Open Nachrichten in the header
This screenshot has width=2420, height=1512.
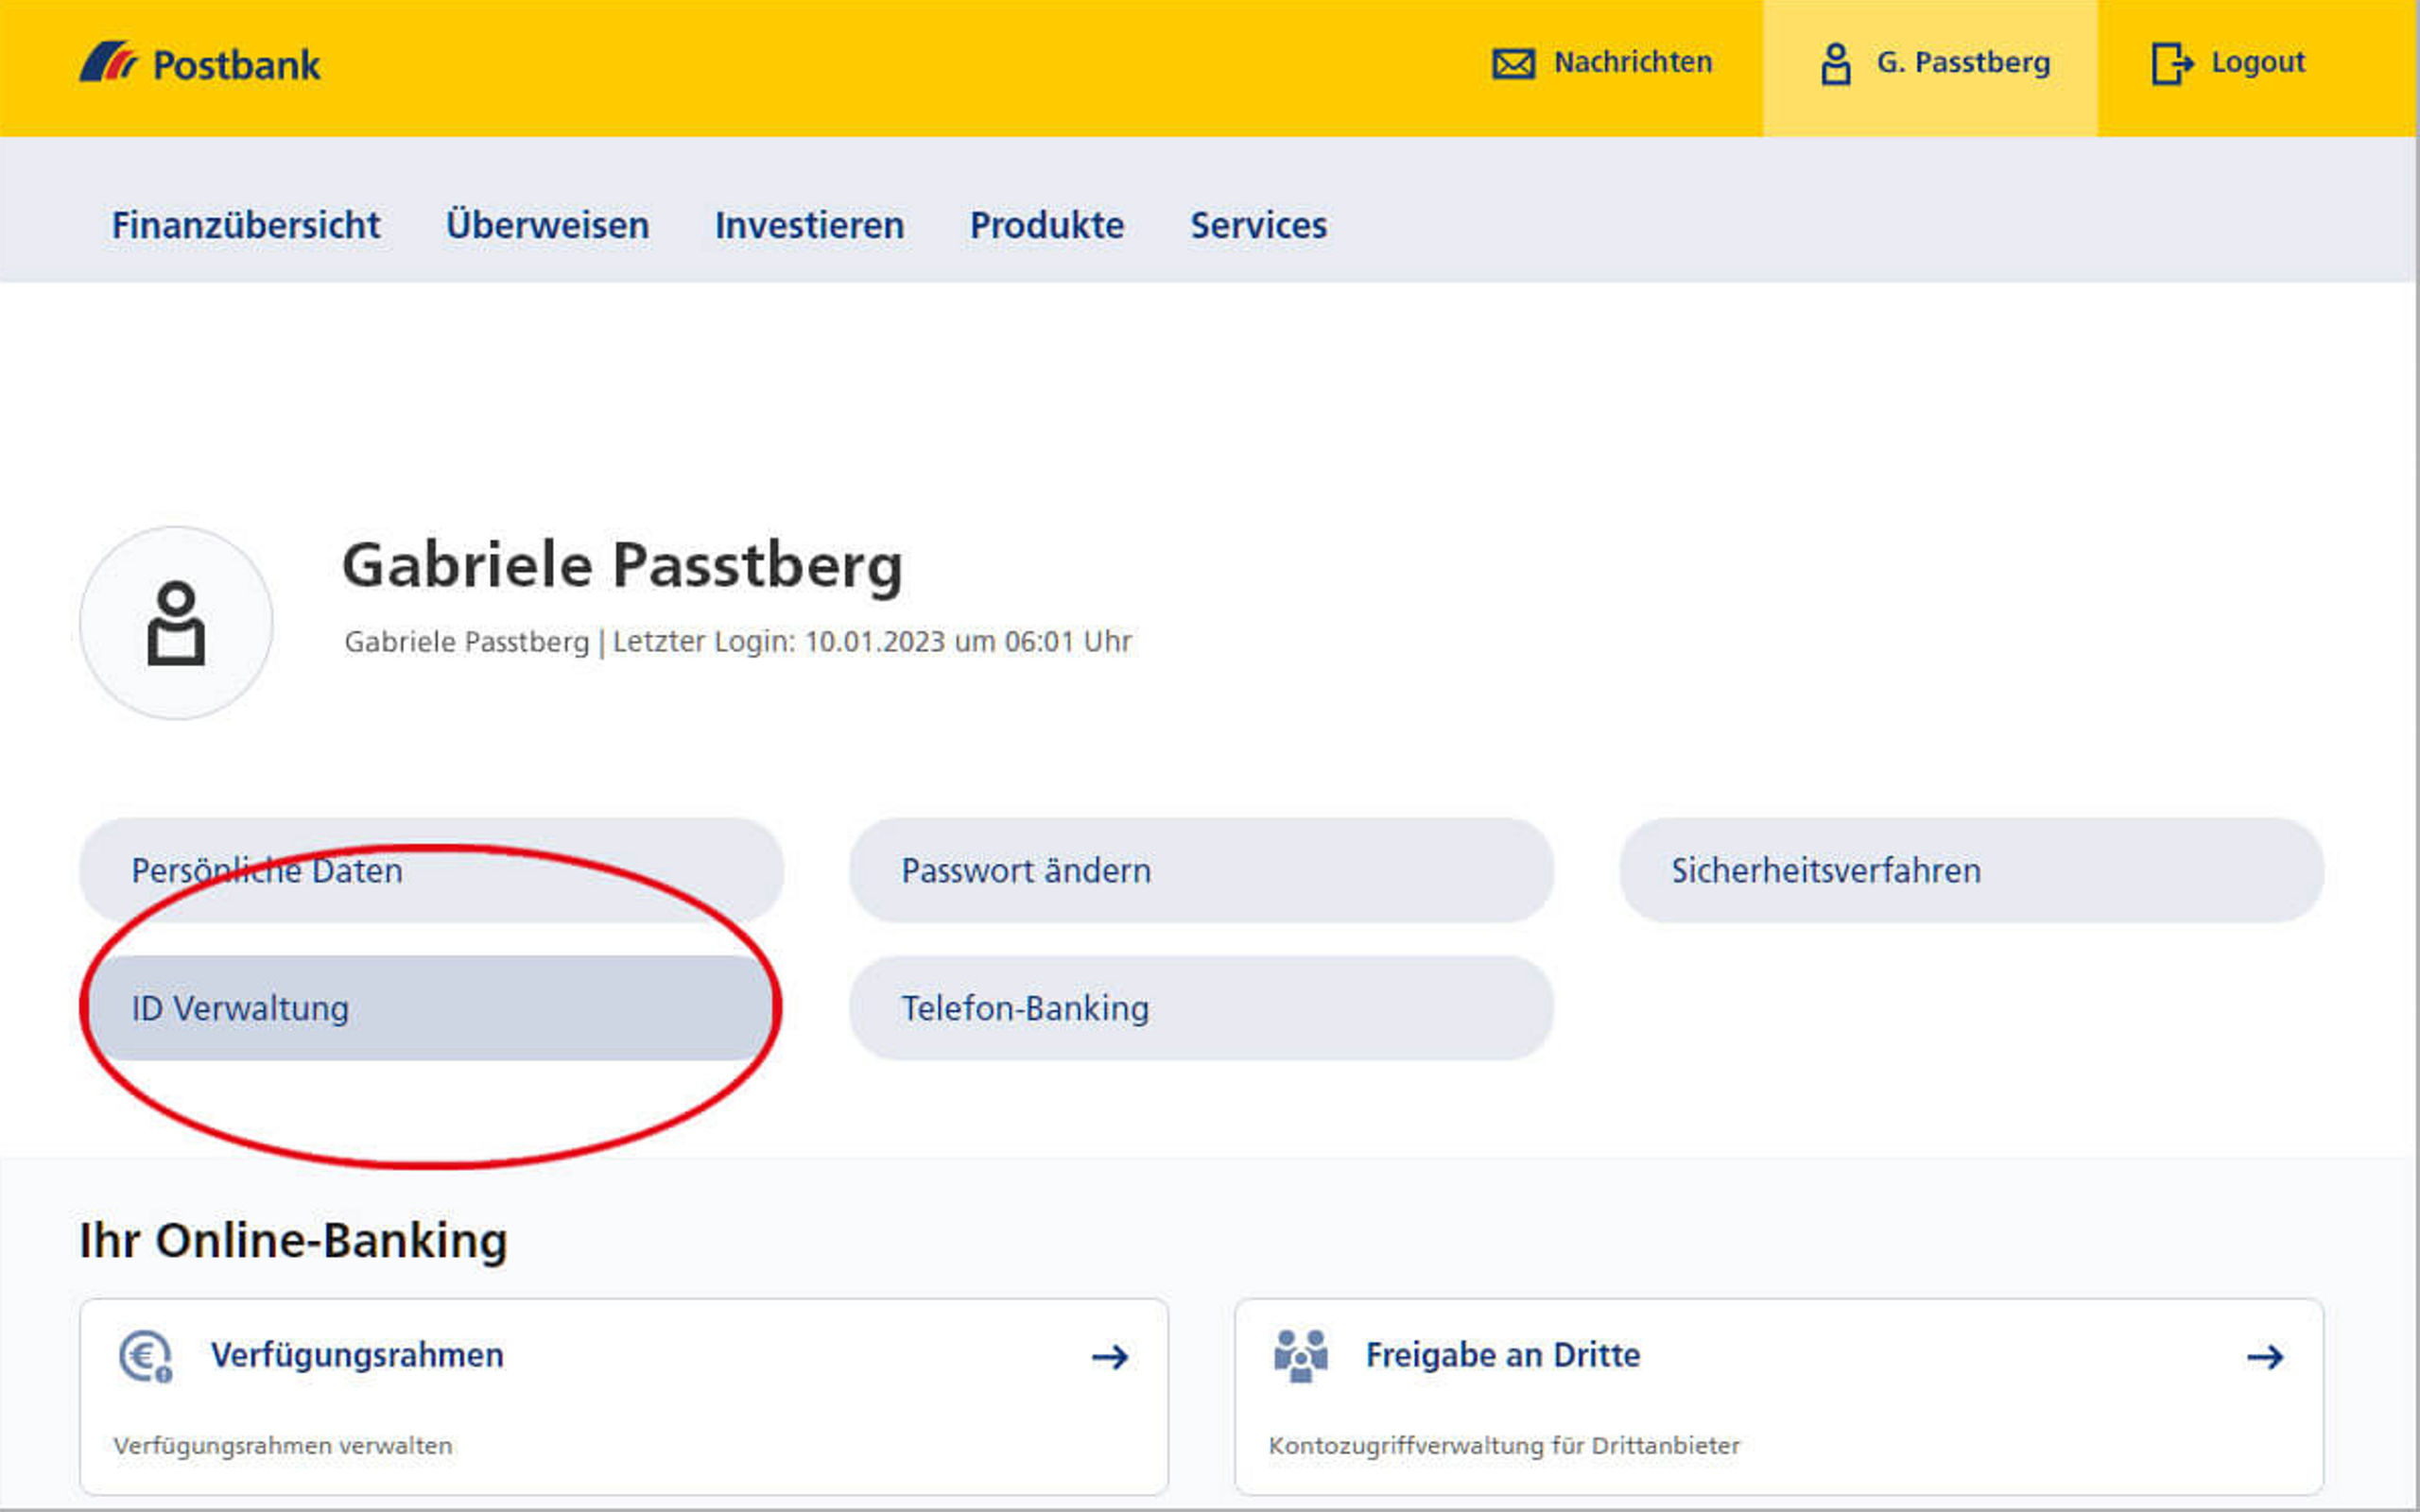1633,62
